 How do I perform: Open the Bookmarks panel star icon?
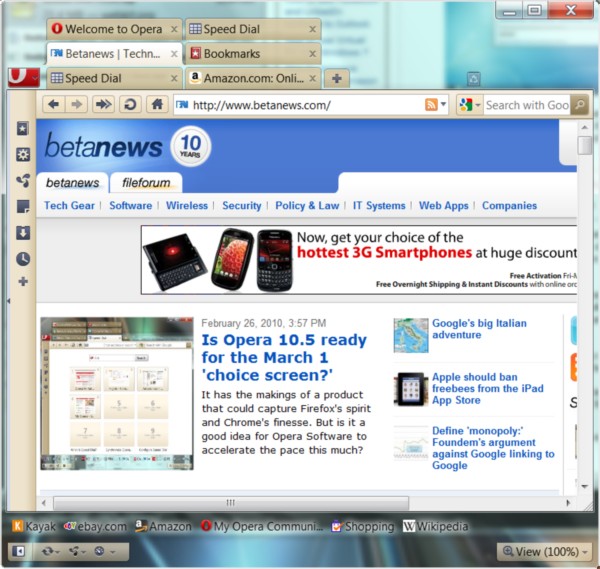[23, 129]
